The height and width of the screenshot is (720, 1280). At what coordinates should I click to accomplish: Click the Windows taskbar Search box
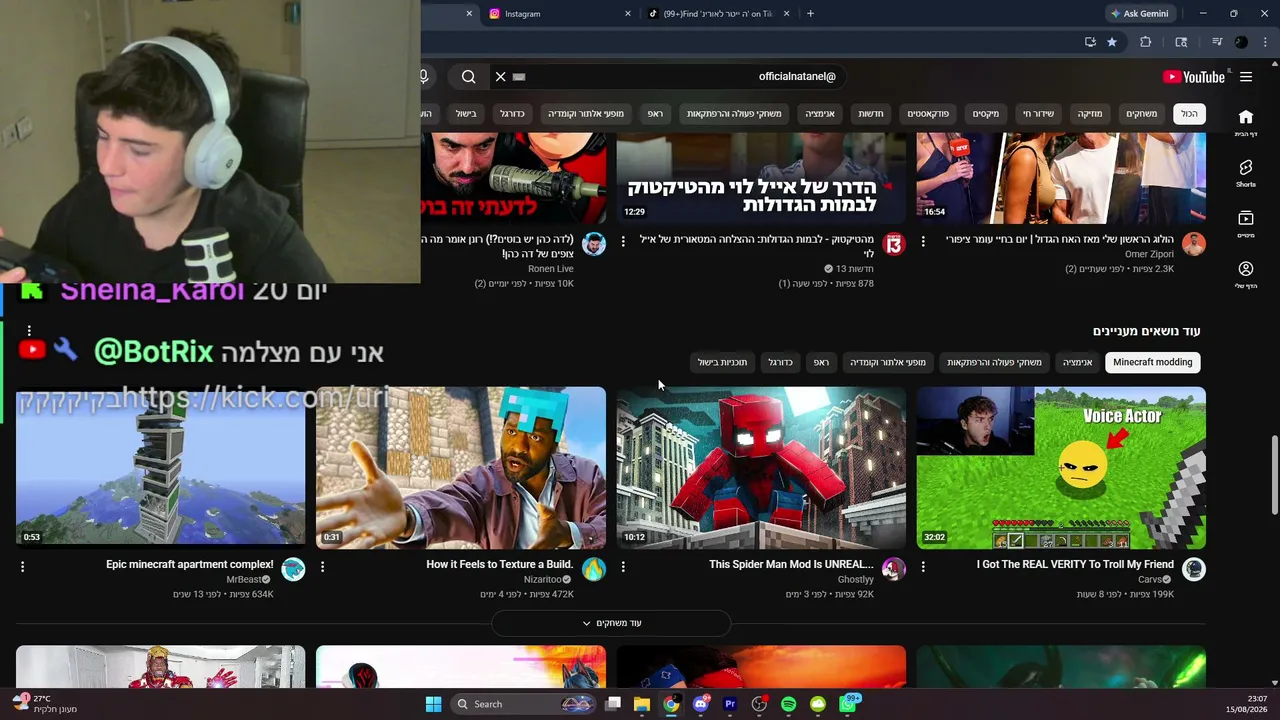[522, 704]
